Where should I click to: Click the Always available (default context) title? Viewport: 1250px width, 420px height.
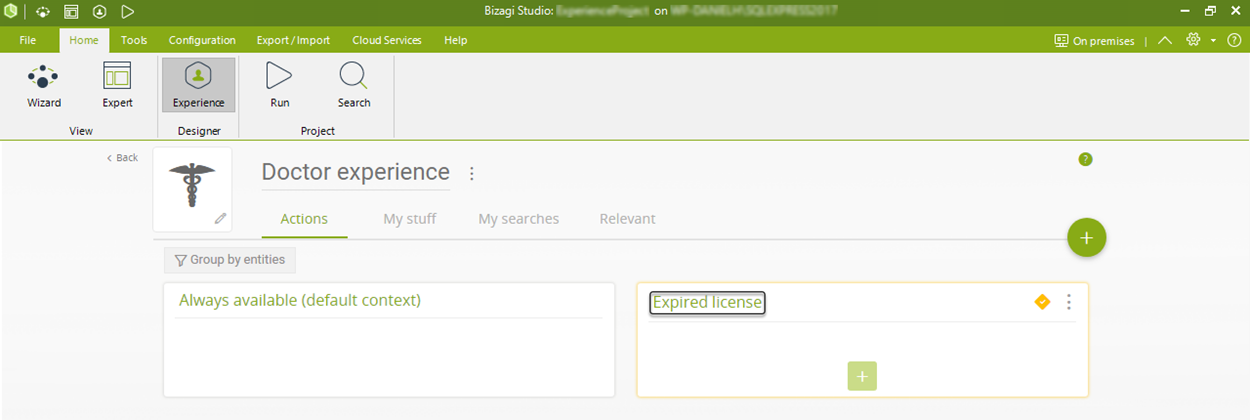coord(300,300)
